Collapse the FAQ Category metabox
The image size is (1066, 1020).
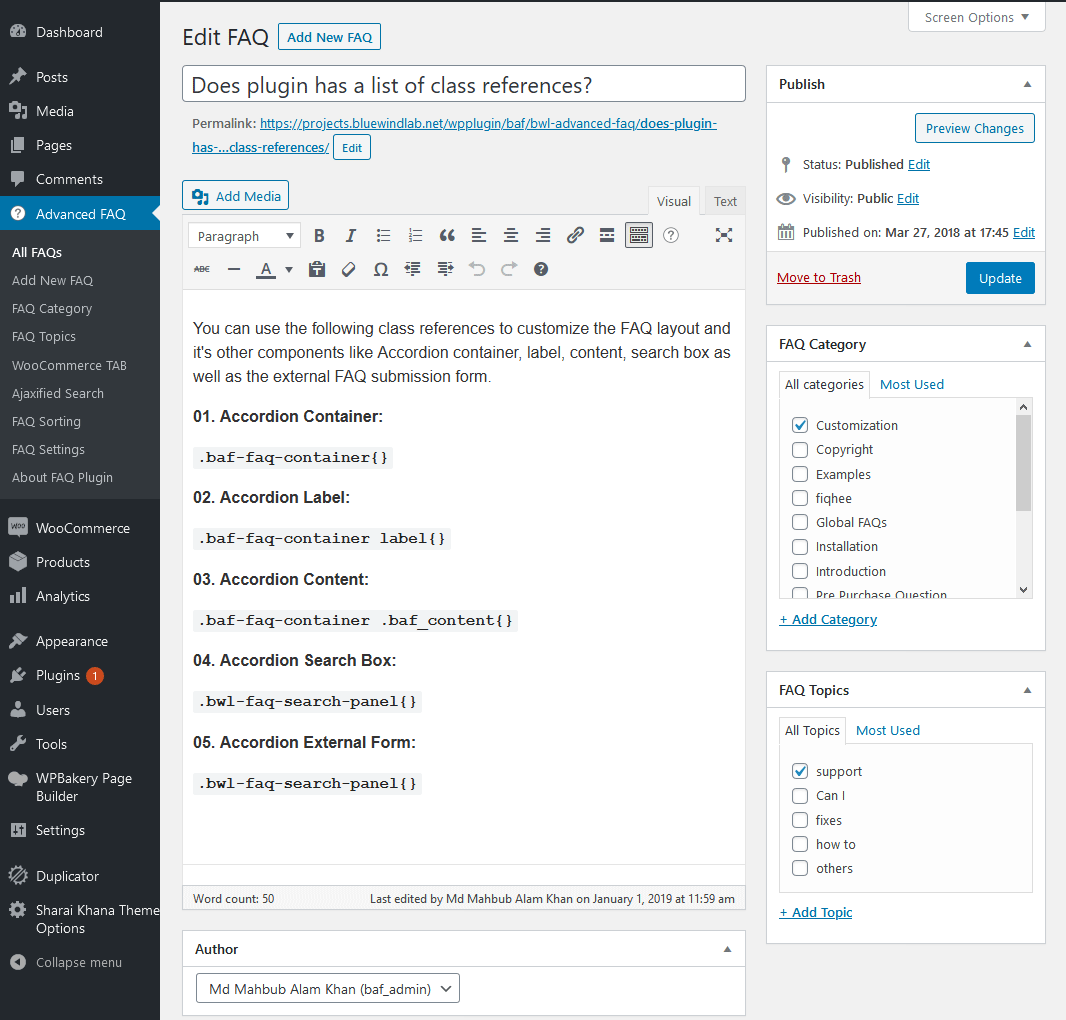coord(1027,344)
